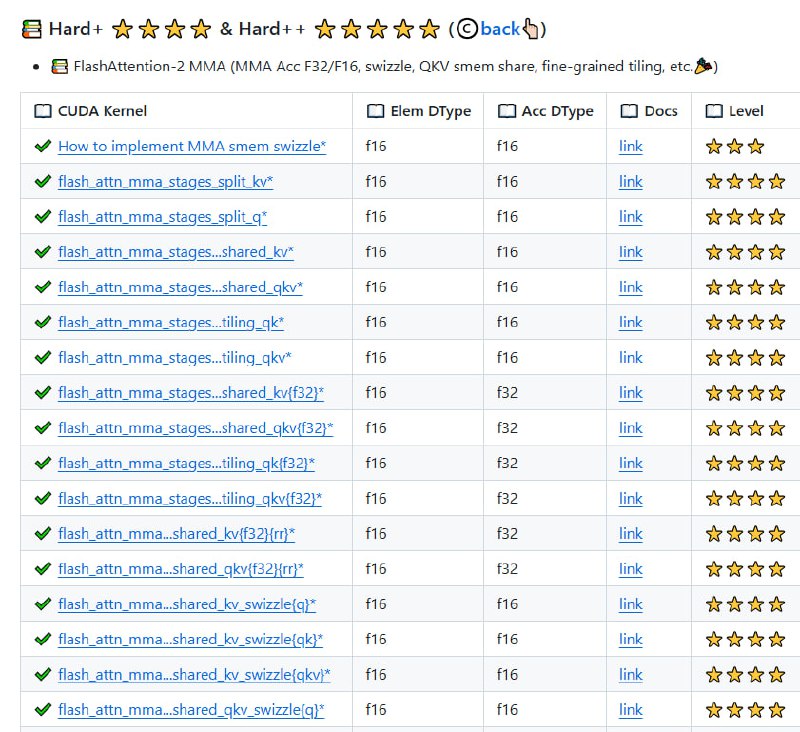Click green checkmark beside flash_attn_mma_stages_split_kv
The width and height of the screenshot is (800, 732).
[x=43, y=182]
